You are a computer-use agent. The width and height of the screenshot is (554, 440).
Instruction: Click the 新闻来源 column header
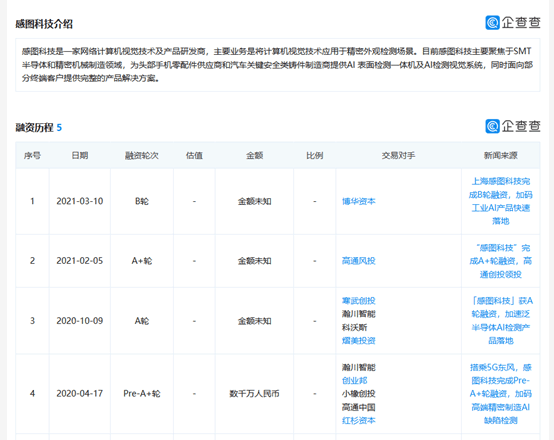(501, 156)
